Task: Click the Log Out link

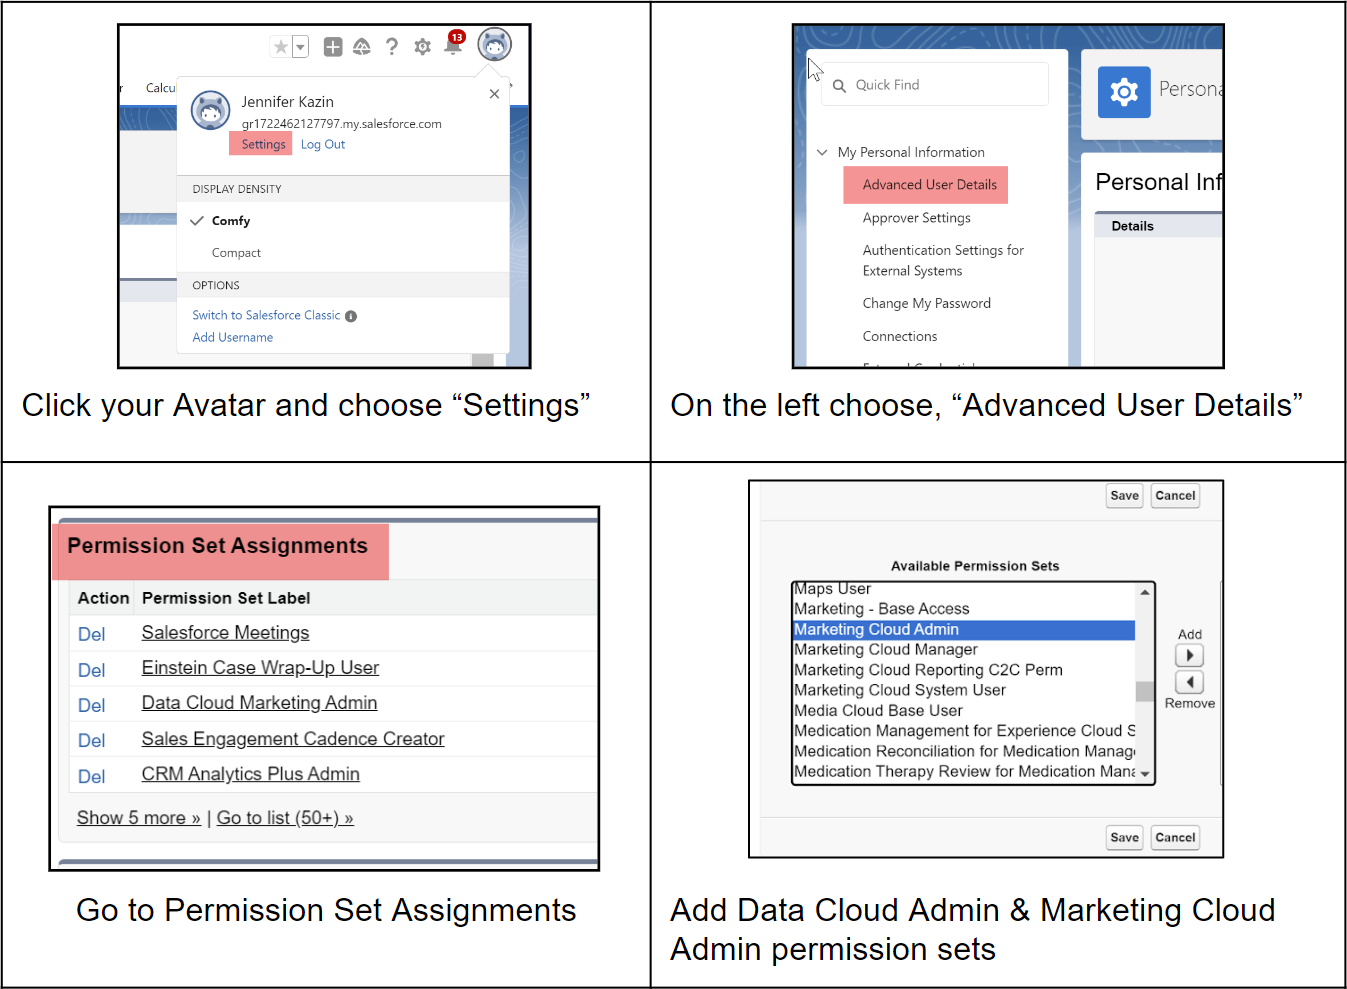Action: (323, 144)
